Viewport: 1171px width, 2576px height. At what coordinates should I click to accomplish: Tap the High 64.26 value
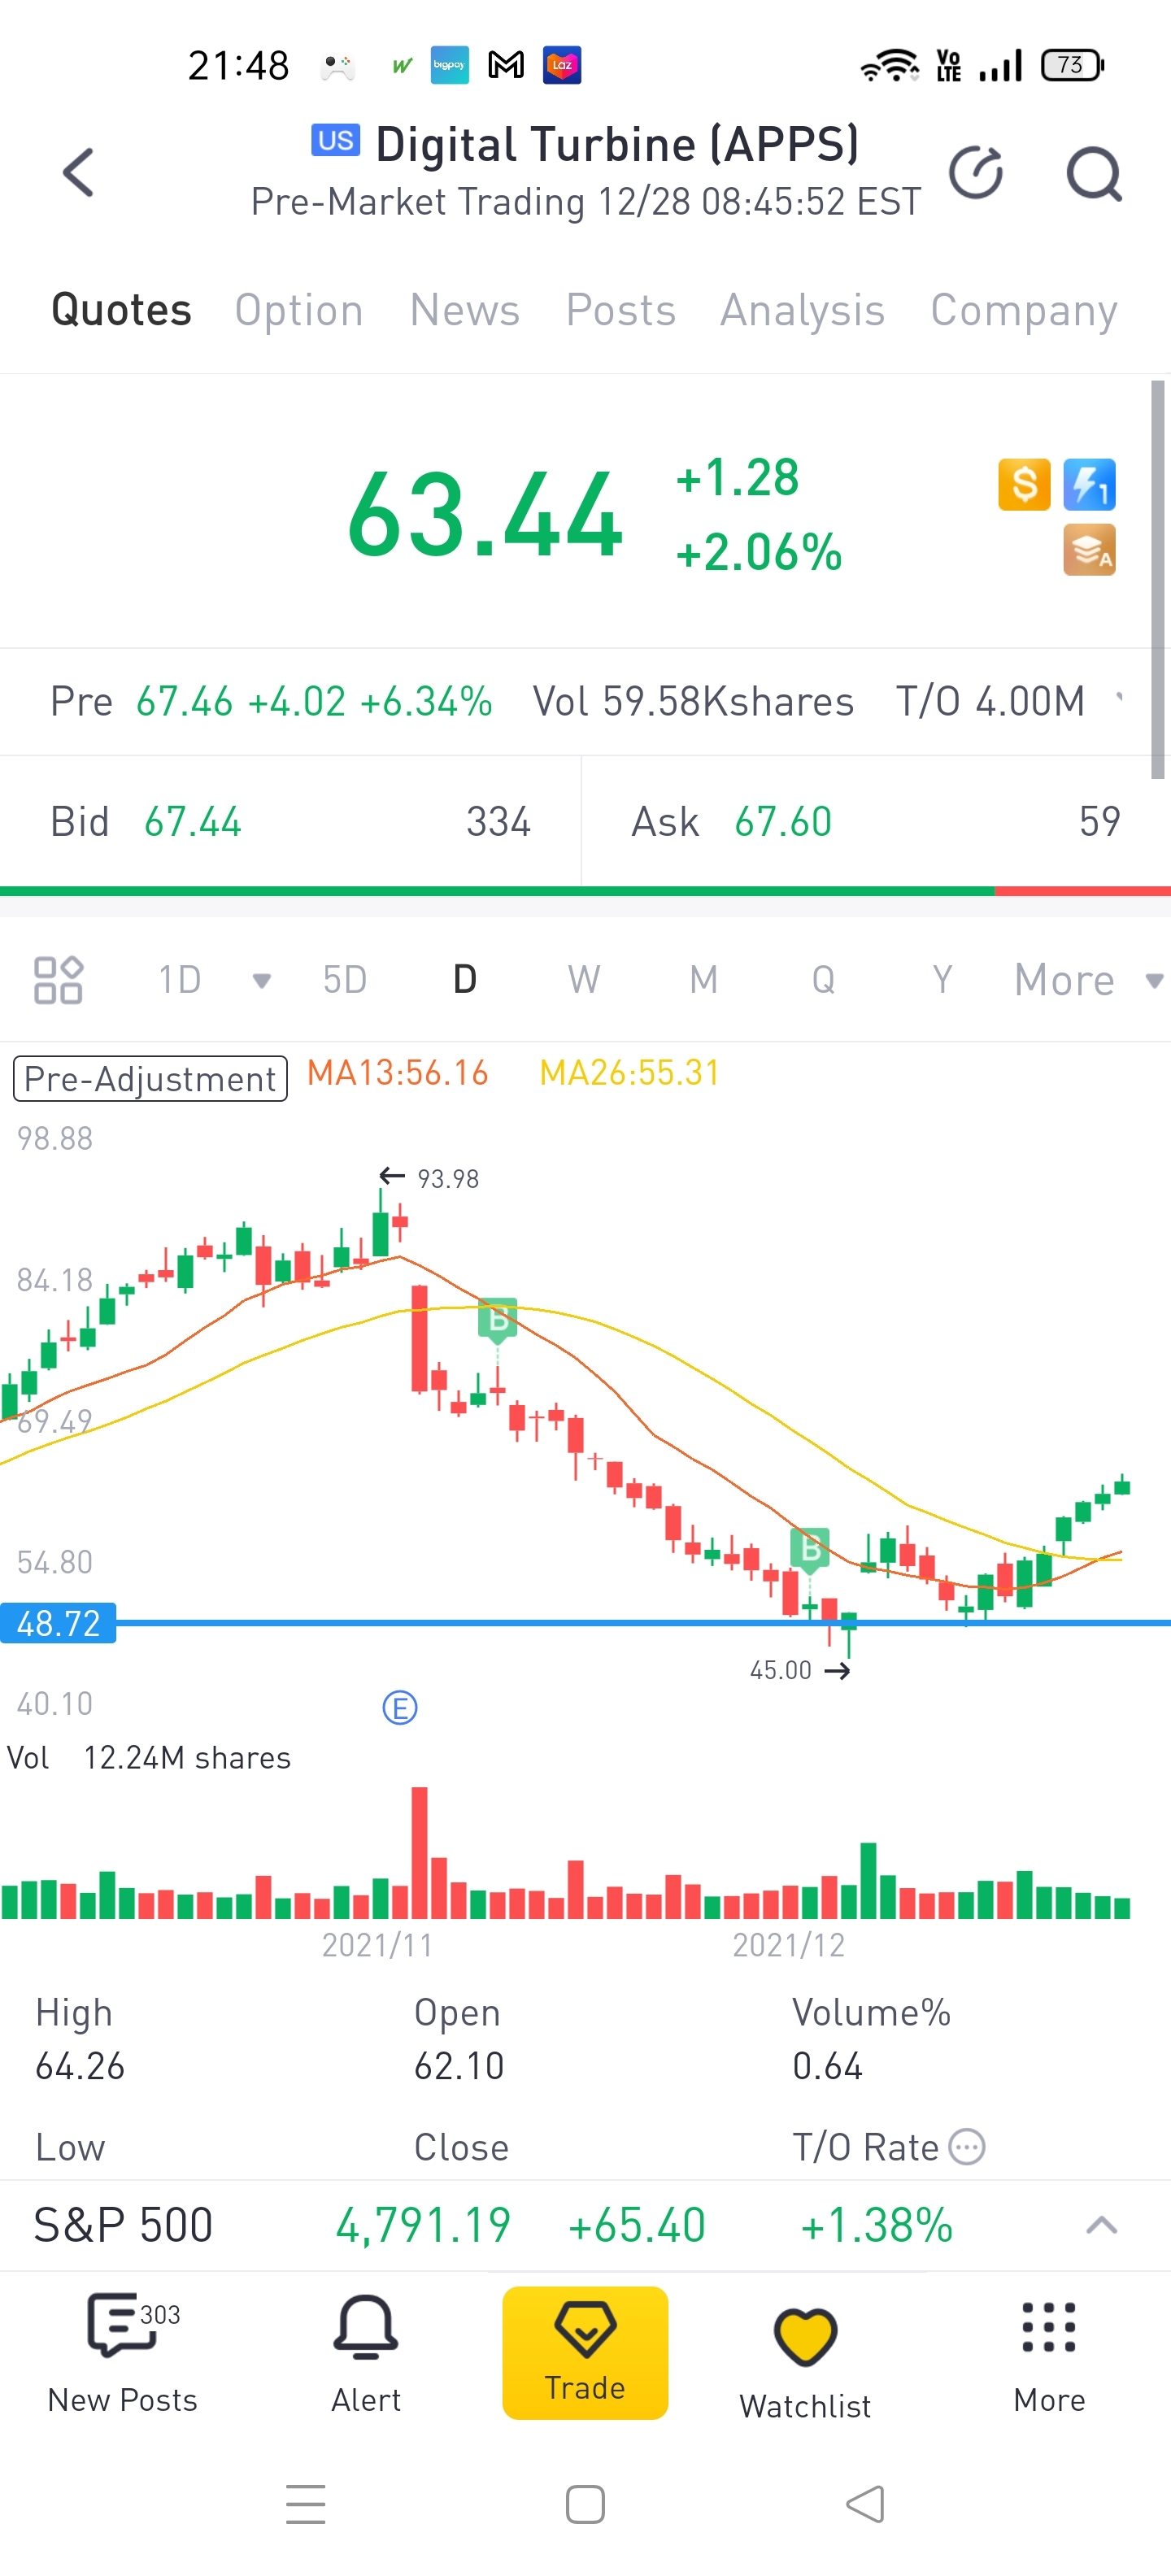click(80, 2066)
